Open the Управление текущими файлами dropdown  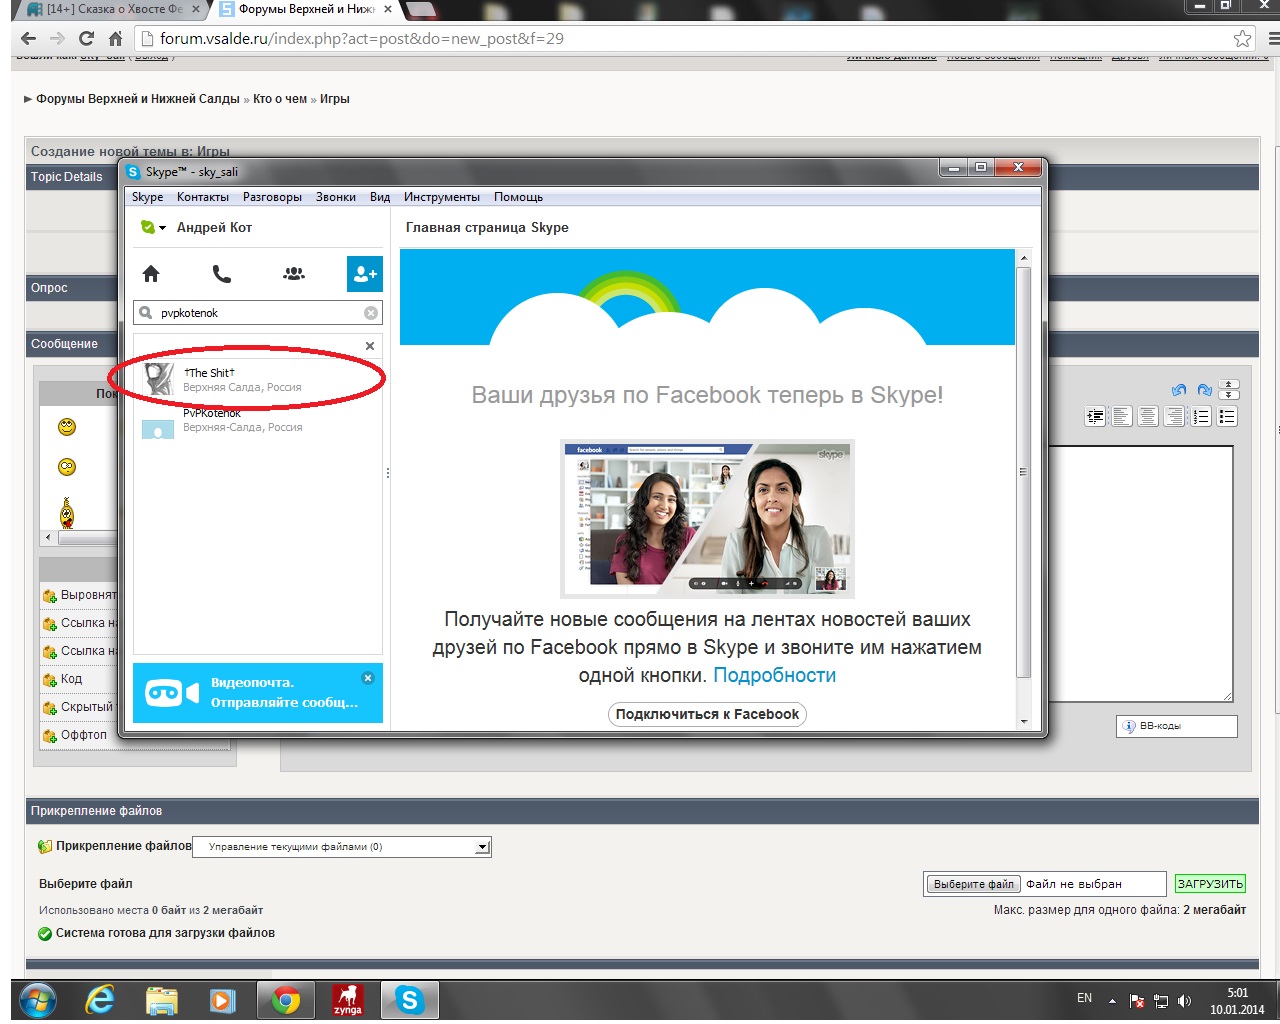pos(482,847)
